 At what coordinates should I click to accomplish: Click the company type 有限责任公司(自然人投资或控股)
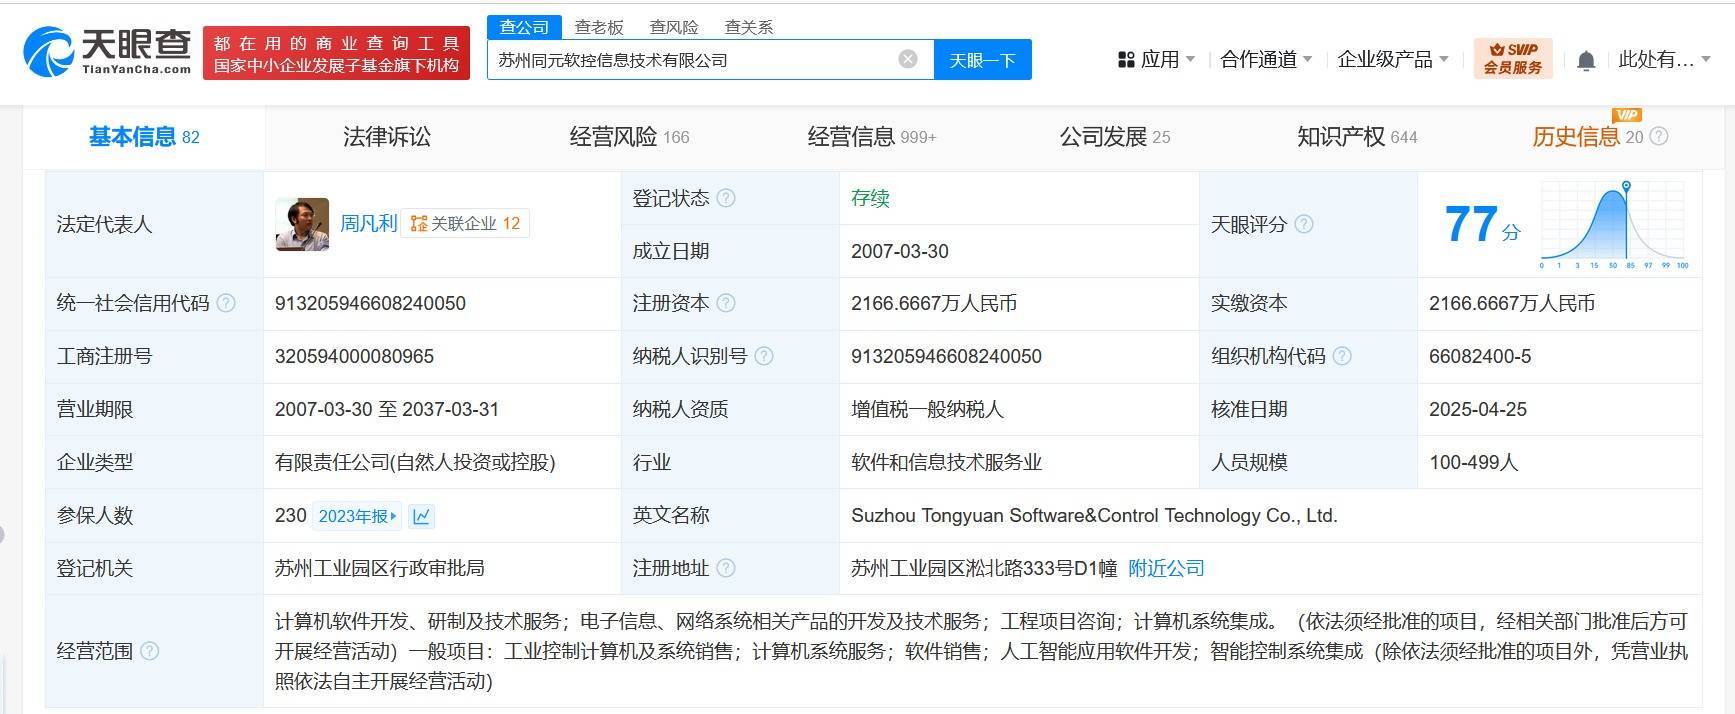pyautogui.click(x=415, y=462)
